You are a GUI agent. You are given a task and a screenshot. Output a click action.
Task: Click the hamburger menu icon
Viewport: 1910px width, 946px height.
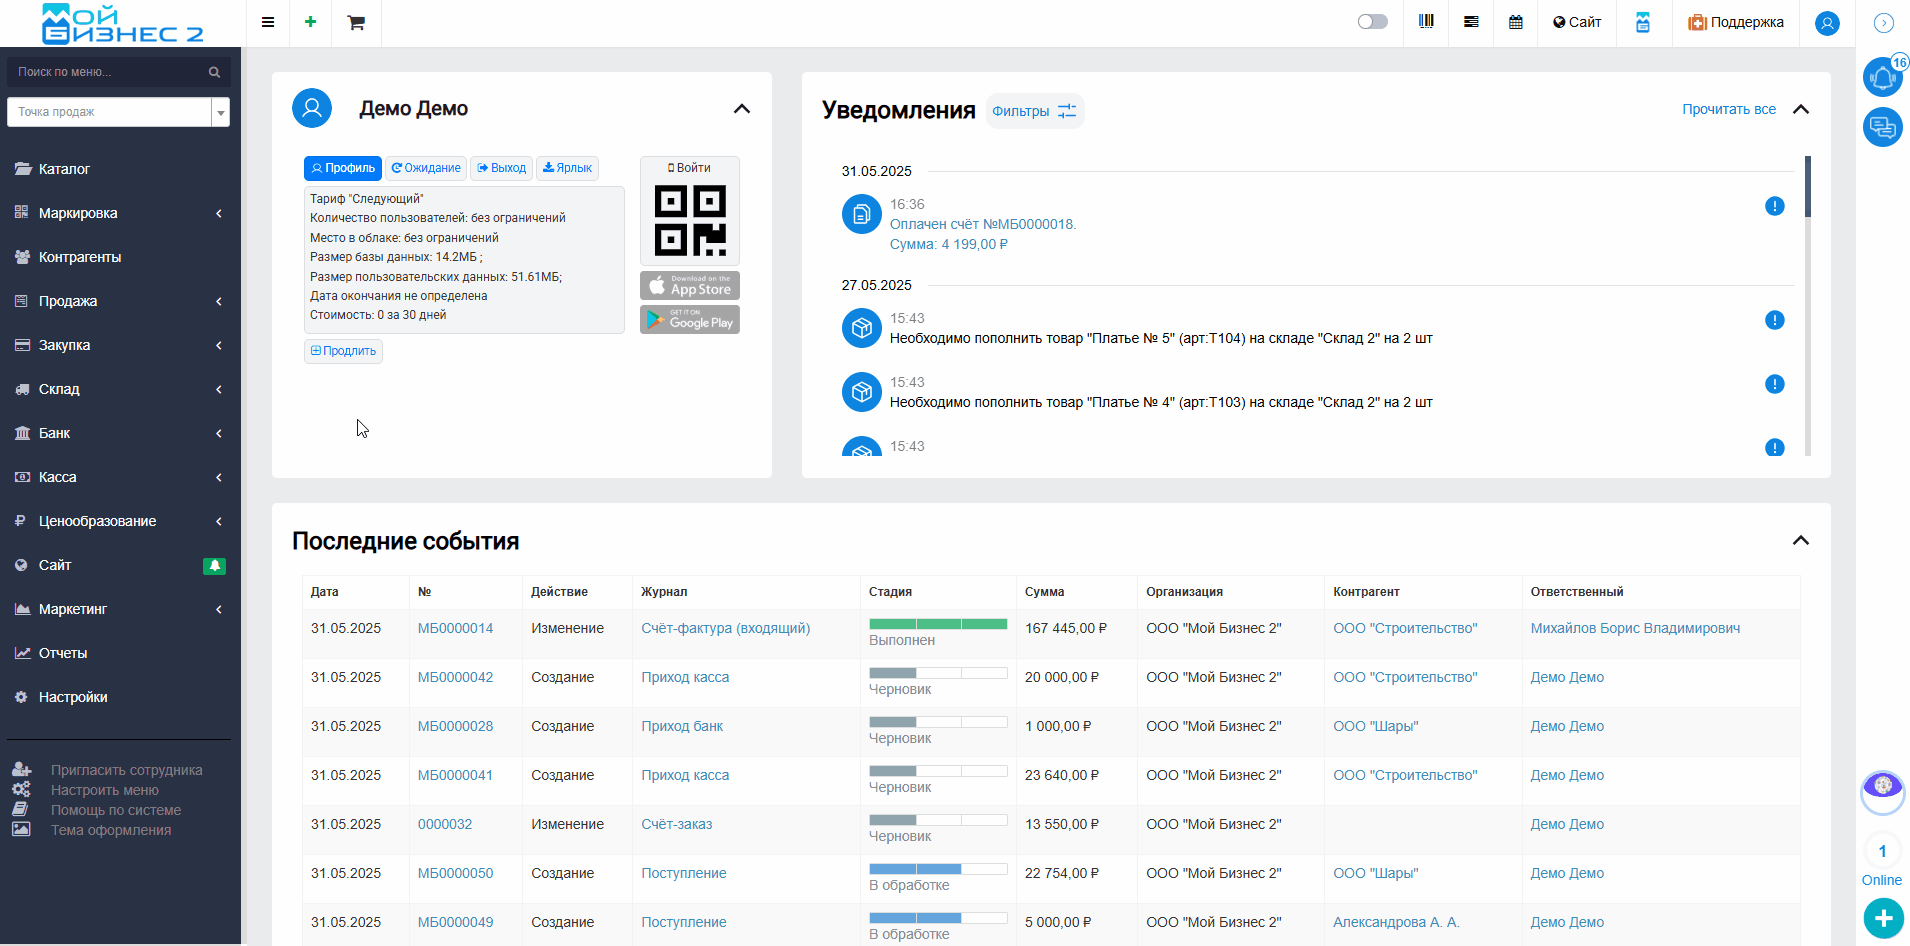pos(268,22)
